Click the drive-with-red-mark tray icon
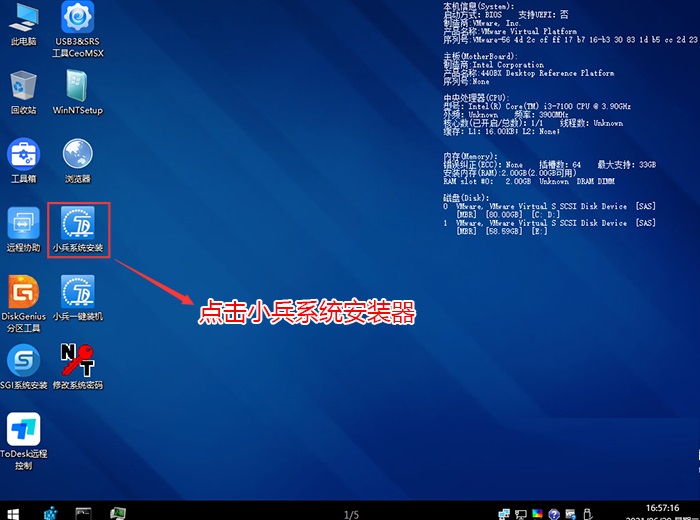 point(570,514)
